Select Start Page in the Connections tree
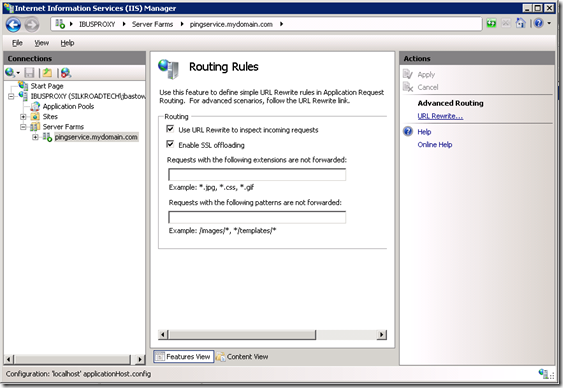Viewport: 563px width, 388px height. pos(47,86)
